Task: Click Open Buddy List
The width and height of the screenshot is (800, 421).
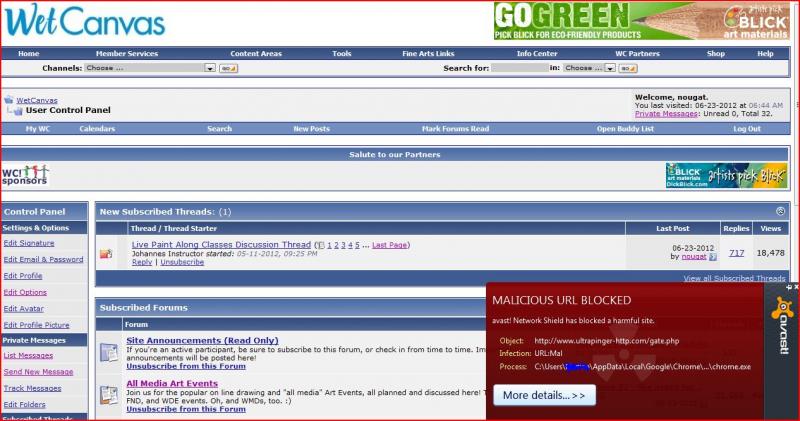Action: point(625,129)
